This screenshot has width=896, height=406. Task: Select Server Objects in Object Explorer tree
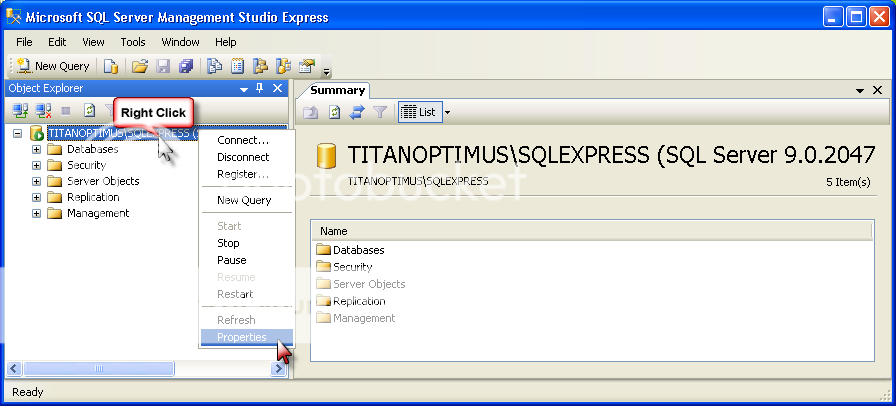click(x=103, y=181)
